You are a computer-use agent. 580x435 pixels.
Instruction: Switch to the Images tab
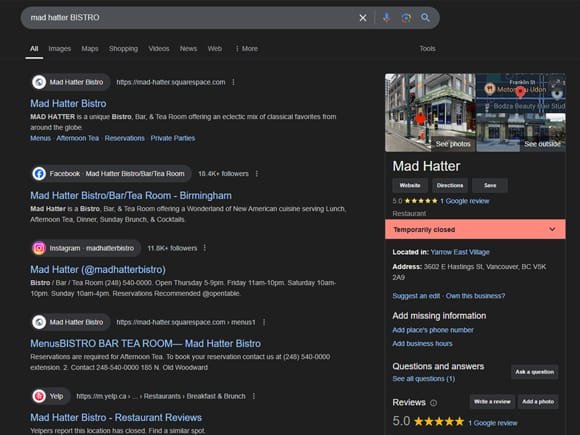pyautogui.click(x=60, y=49)
